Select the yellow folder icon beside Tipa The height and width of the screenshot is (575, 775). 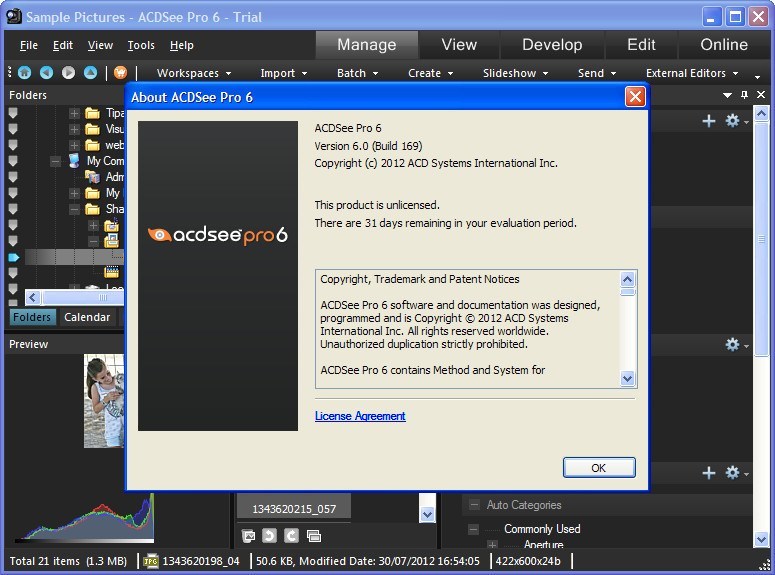[92, 113]
